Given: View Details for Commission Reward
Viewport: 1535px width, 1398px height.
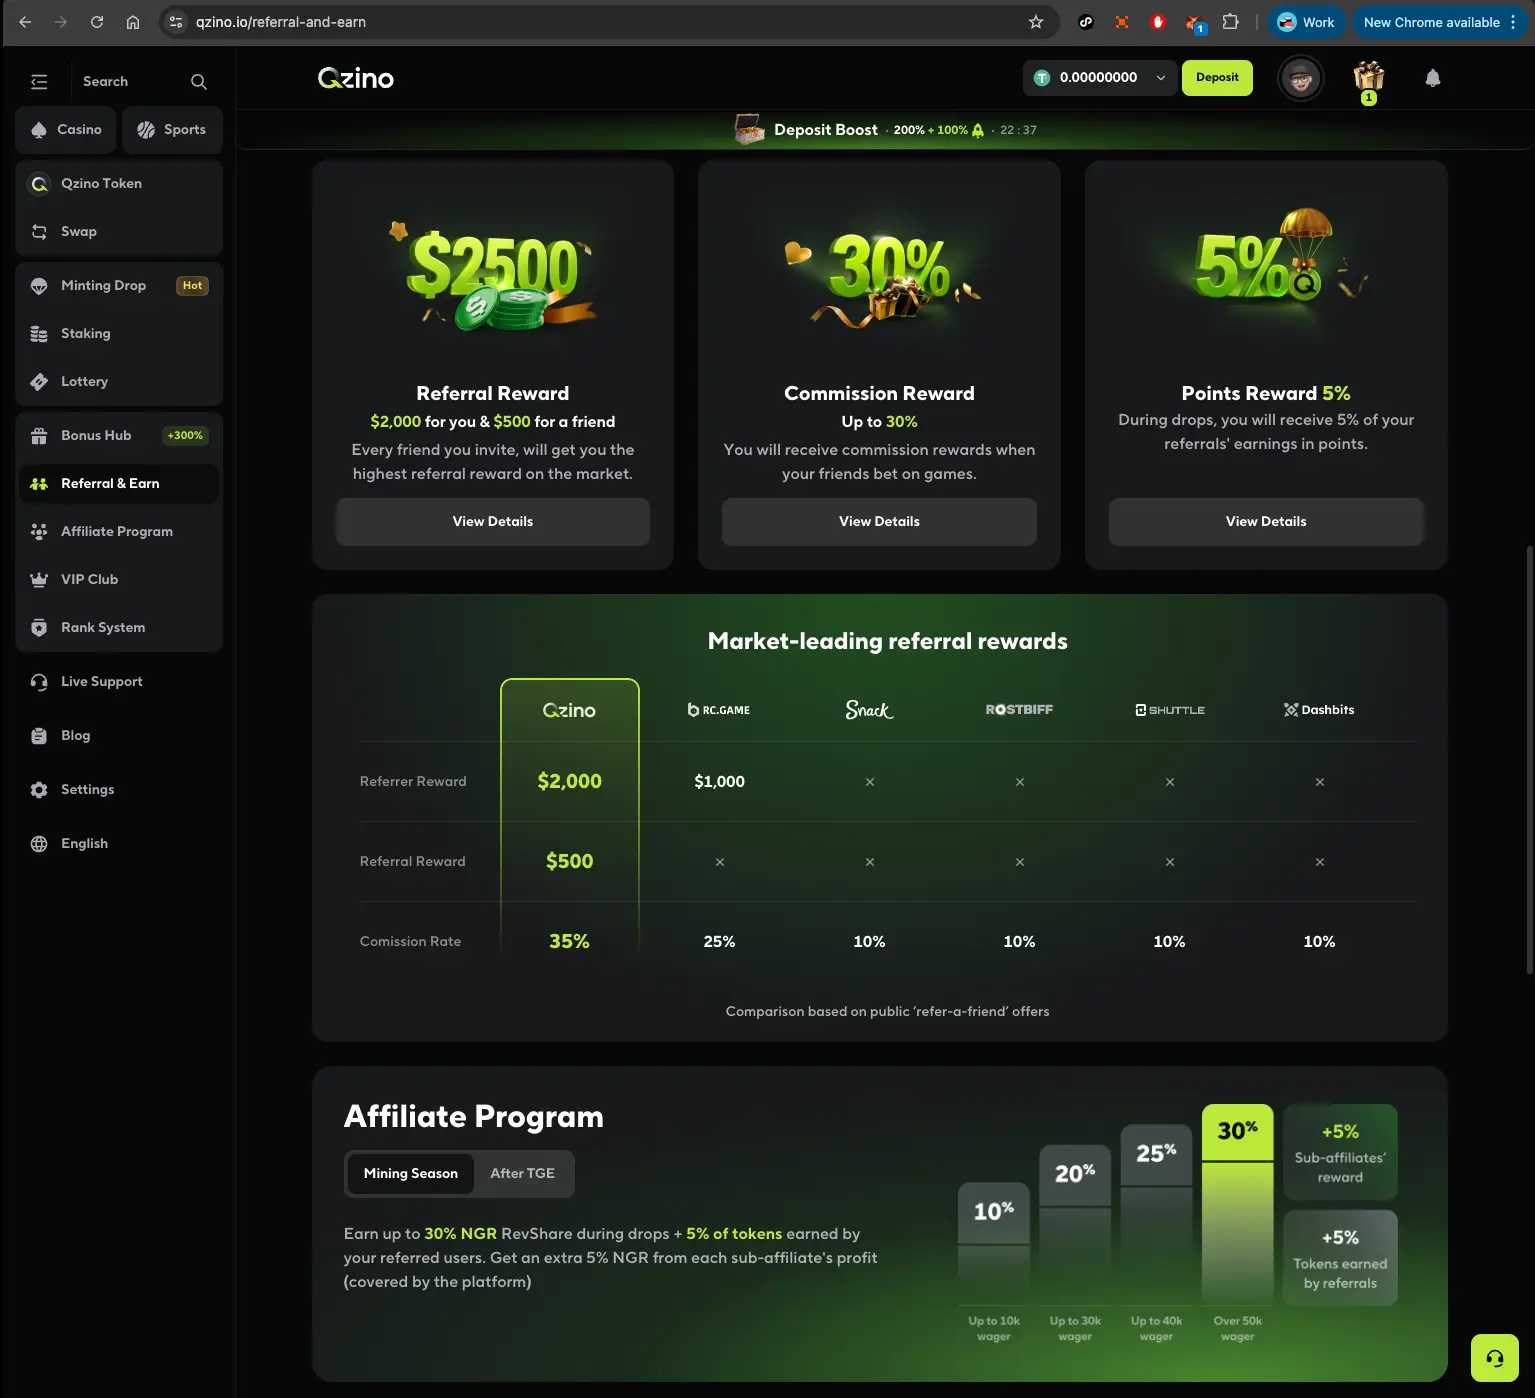Looking at the screenshot, I should [879, 522].
